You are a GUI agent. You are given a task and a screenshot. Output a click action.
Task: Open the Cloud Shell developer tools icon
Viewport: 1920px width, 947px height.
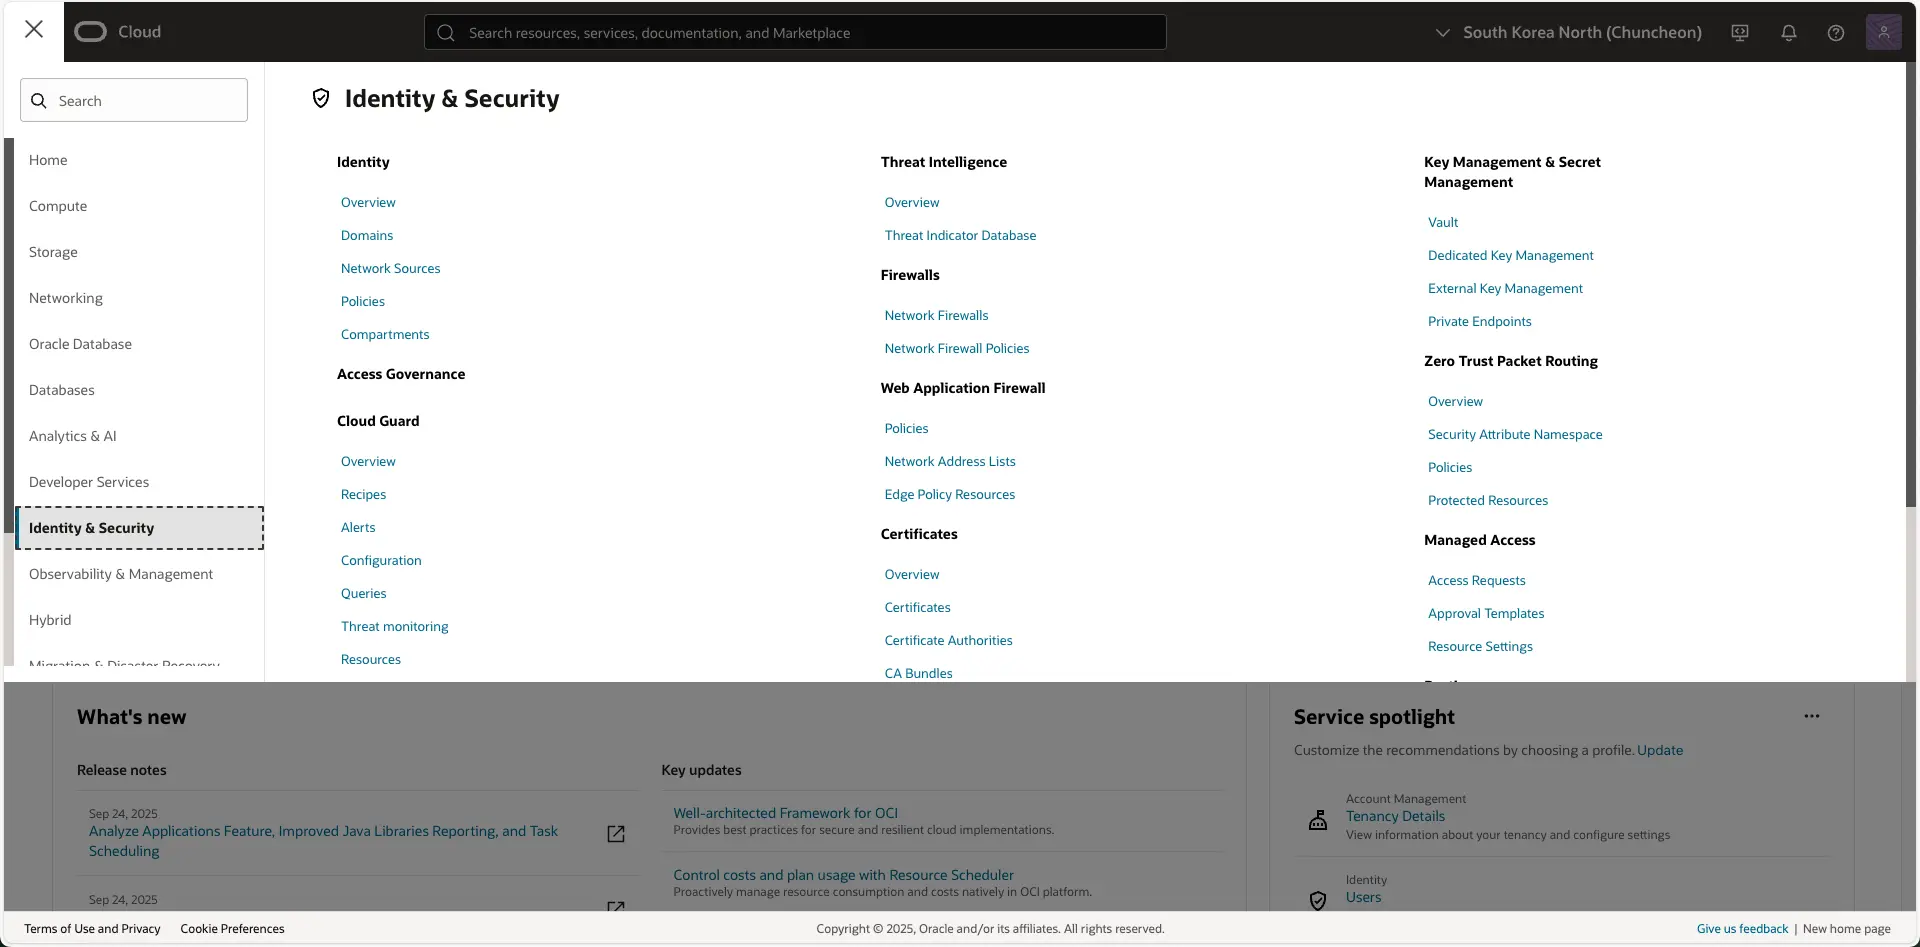click(x=1740, y=33)
